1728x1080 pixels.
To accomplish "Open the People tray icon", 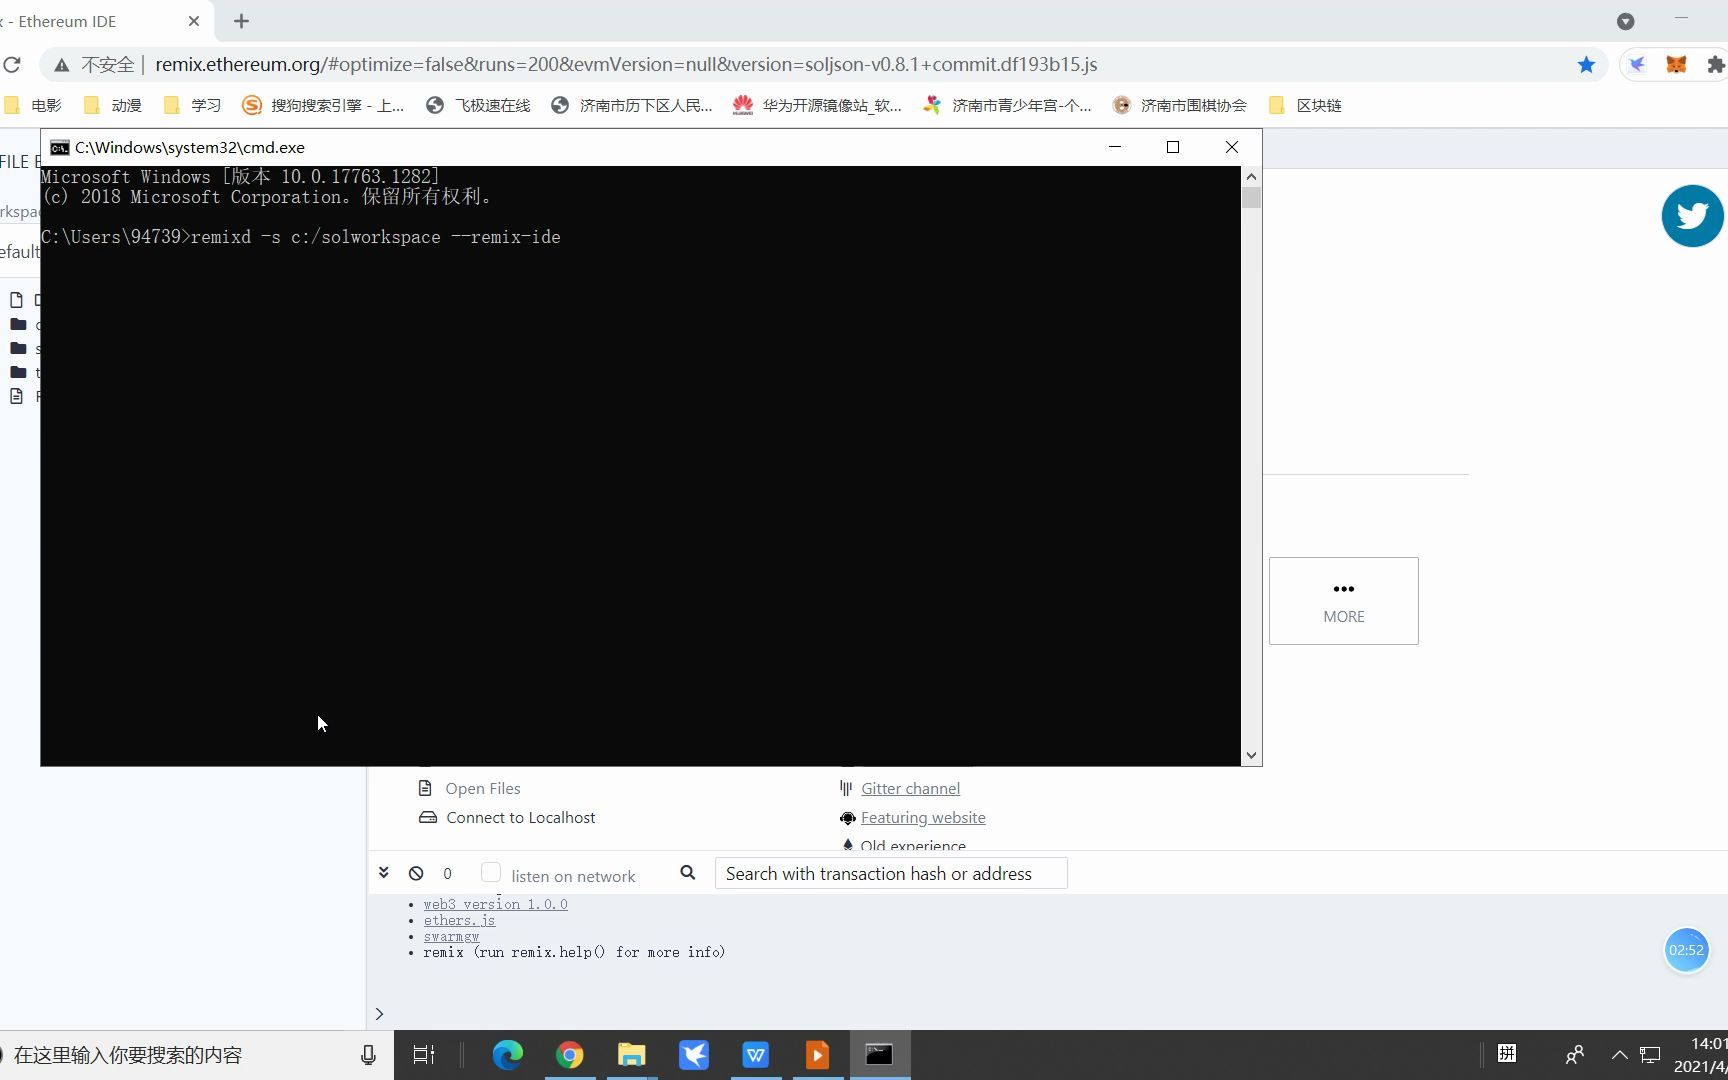I will (1575, 1055).
